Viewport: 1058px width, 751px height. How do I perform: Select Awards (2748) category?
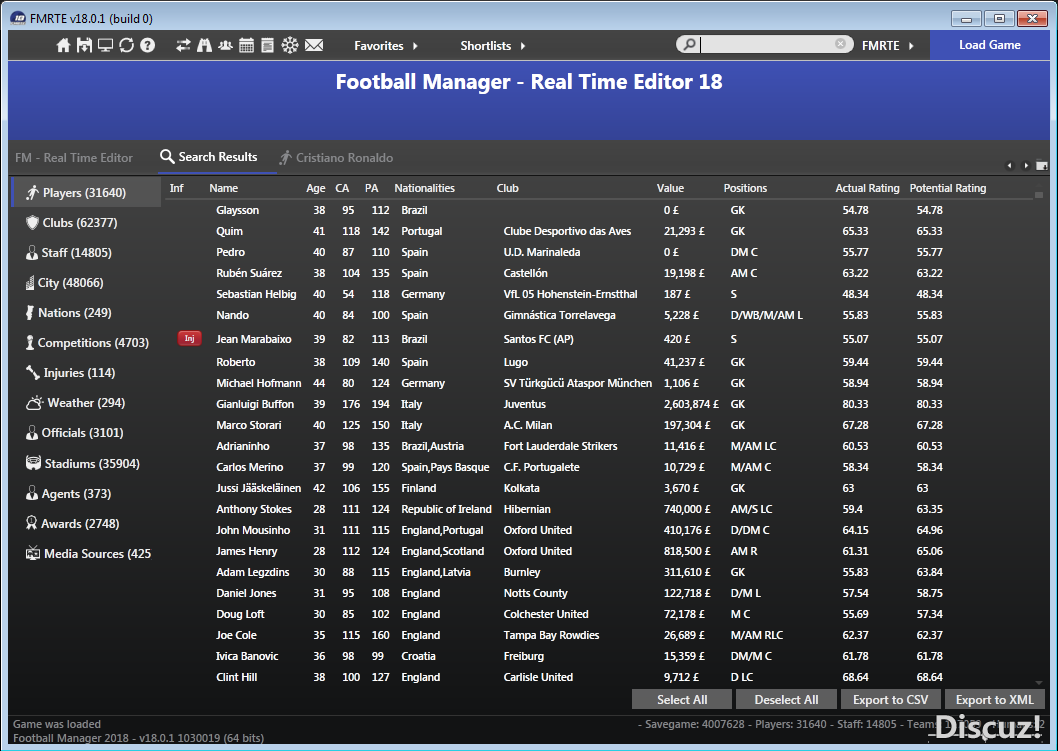click(86, 524)
